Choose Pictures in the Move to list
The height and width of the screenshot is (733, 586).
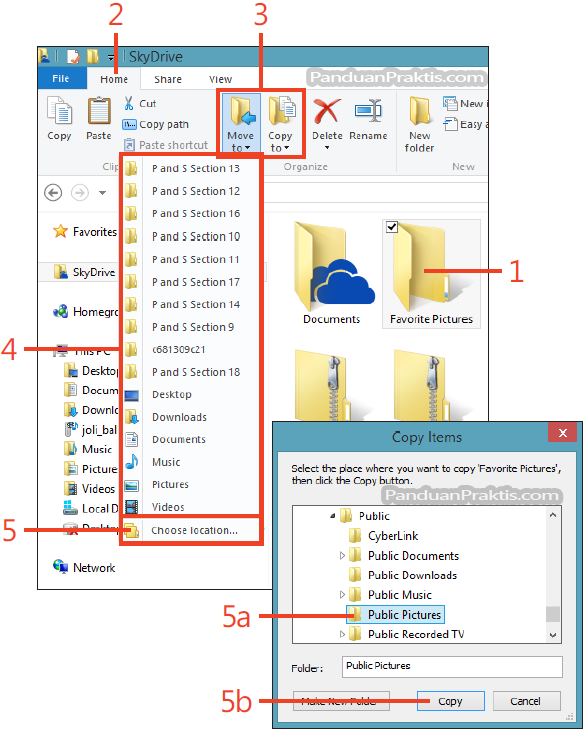pyautogui.click(x=191, y=484)
